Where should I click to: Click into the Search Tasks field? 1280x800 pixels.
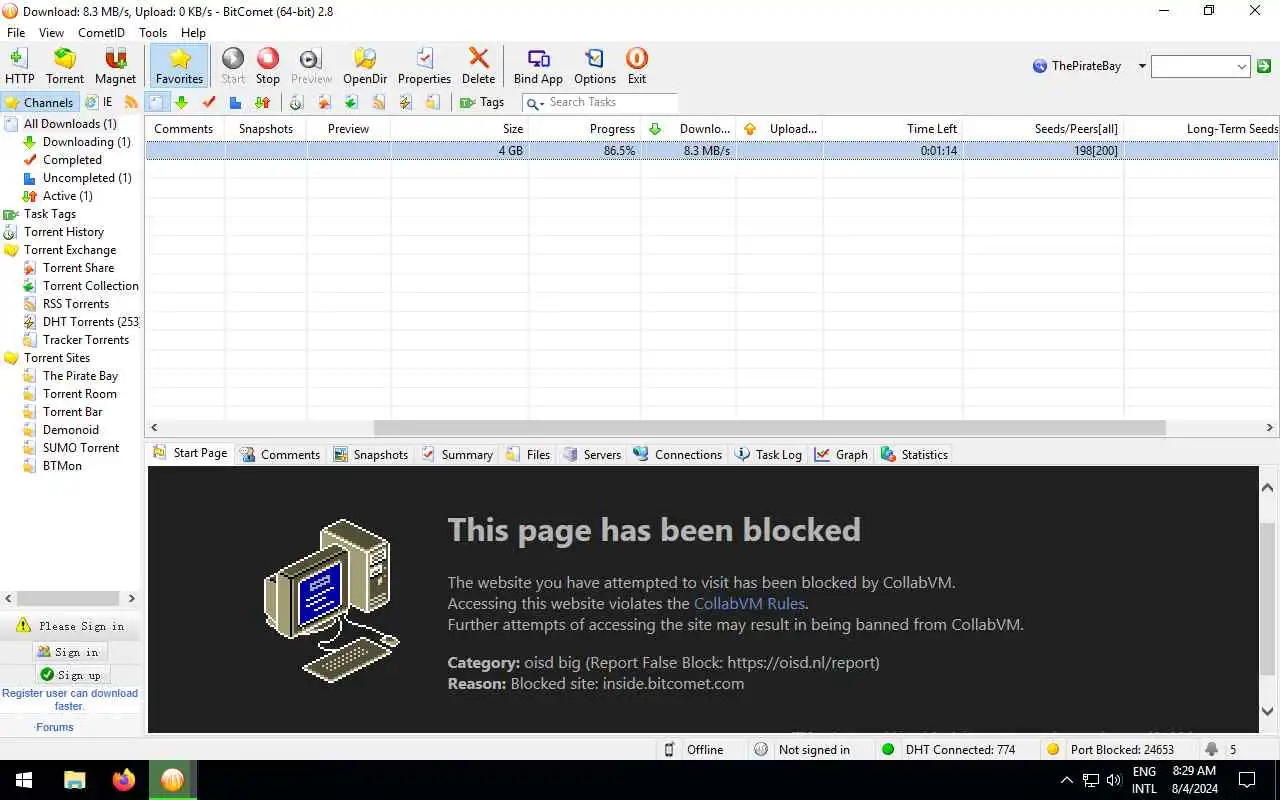[x=612, y=102]
